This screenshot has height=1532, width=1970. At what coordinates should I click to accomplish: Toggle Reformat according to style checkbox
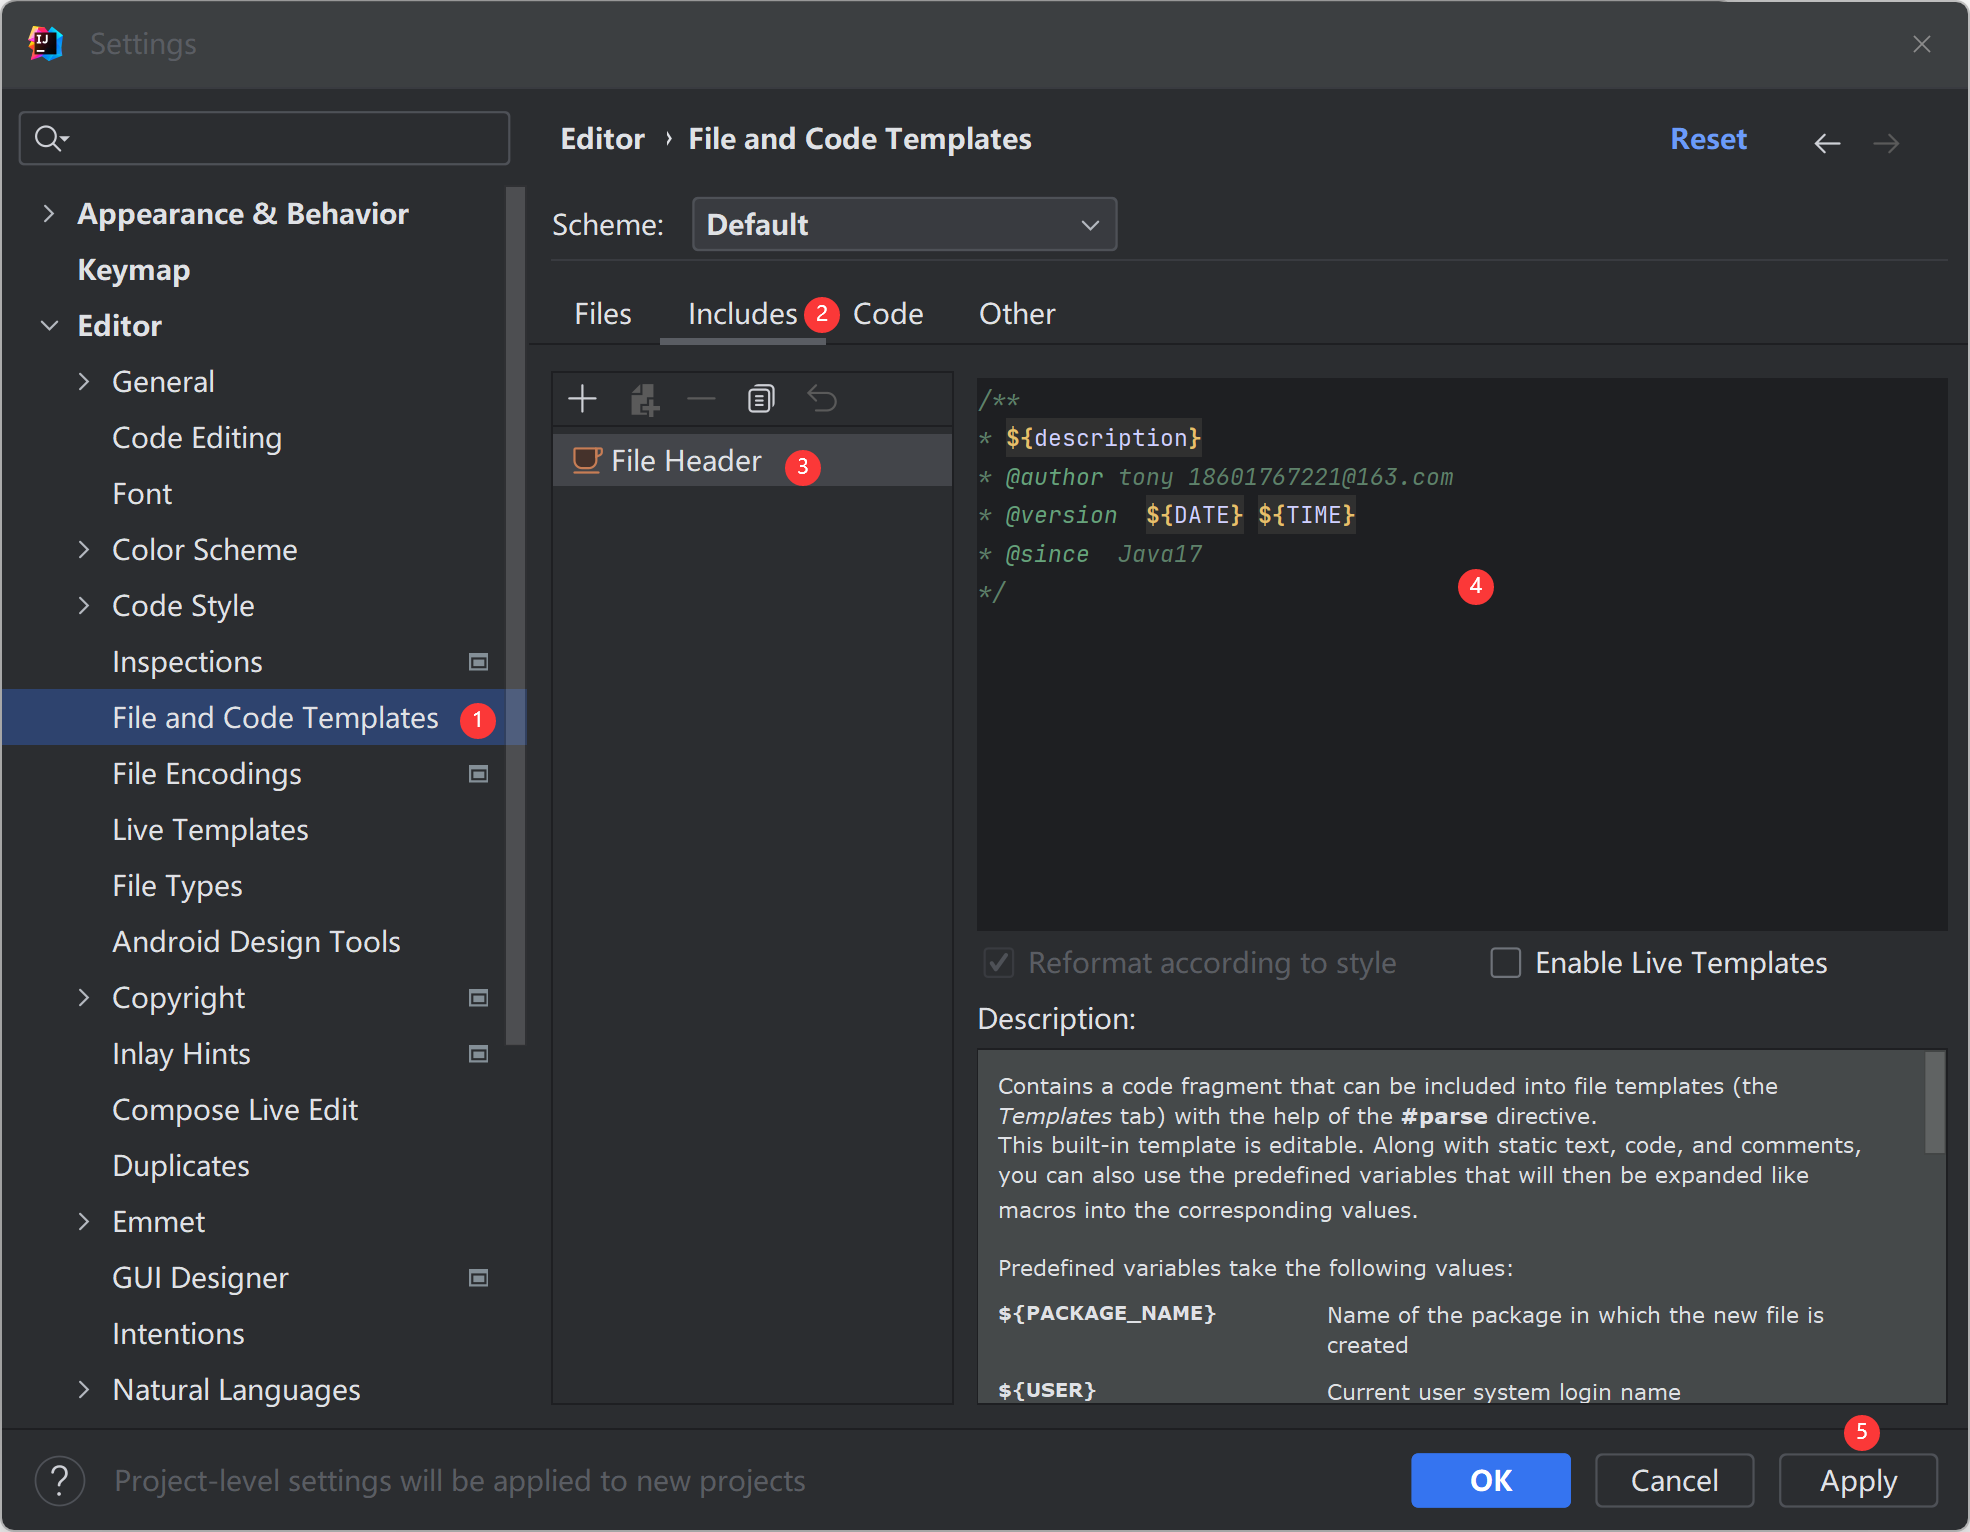pos(999,963)
